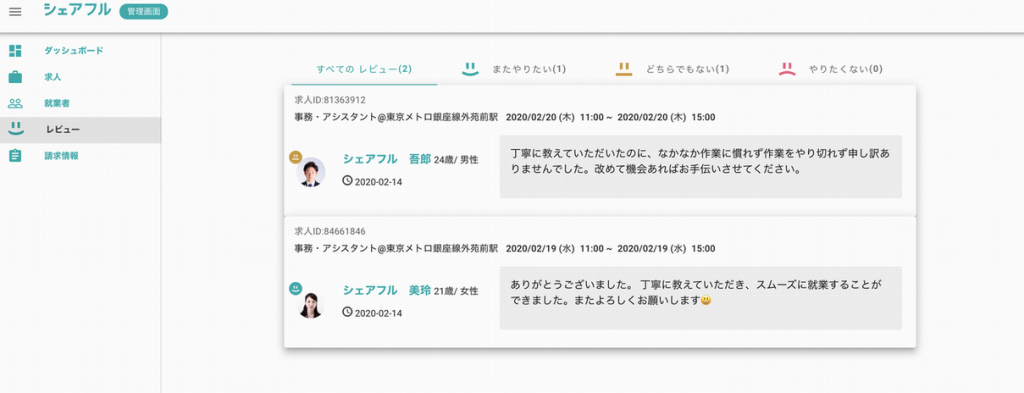The height and width of the screenshot is (393, 1024).
Task: Open worker profile シェアフル 美玲
Action: click(387, 291)
